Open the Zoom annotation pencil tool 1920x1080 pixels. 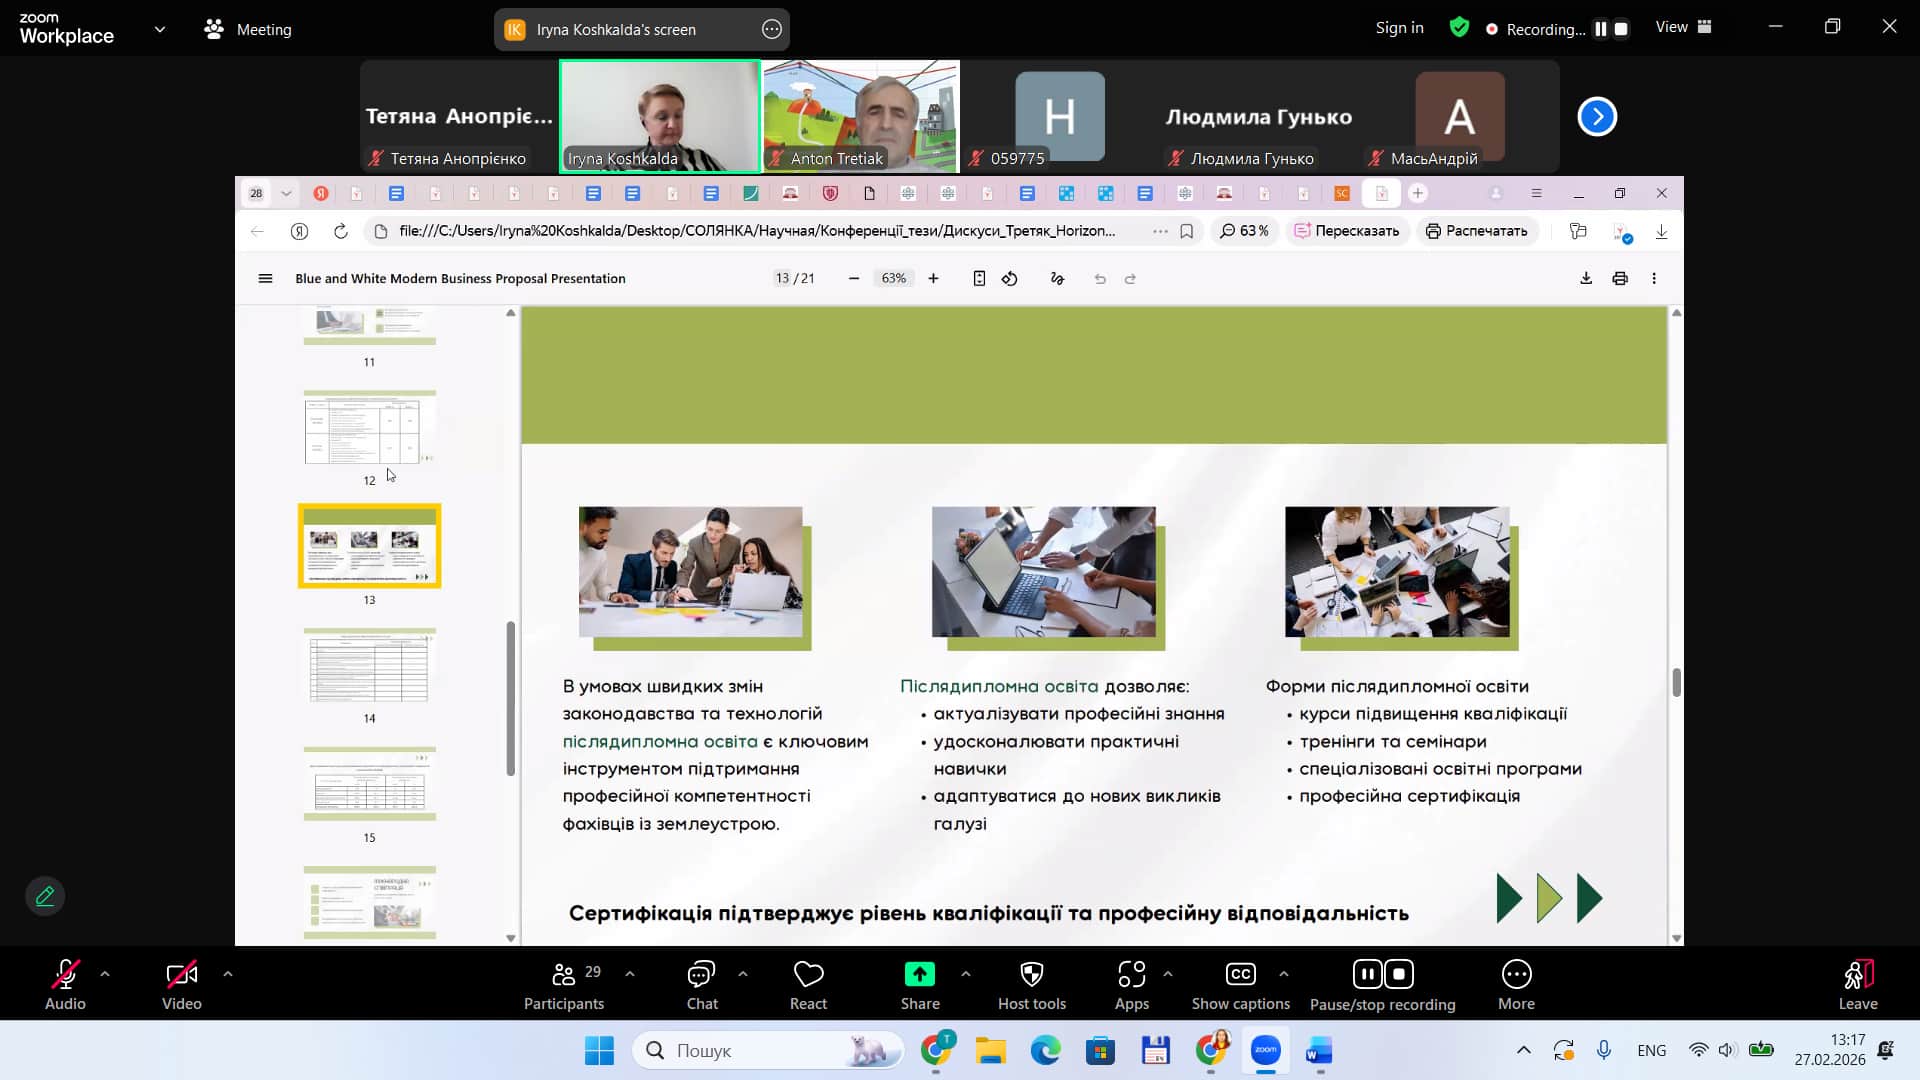point(45,896)
